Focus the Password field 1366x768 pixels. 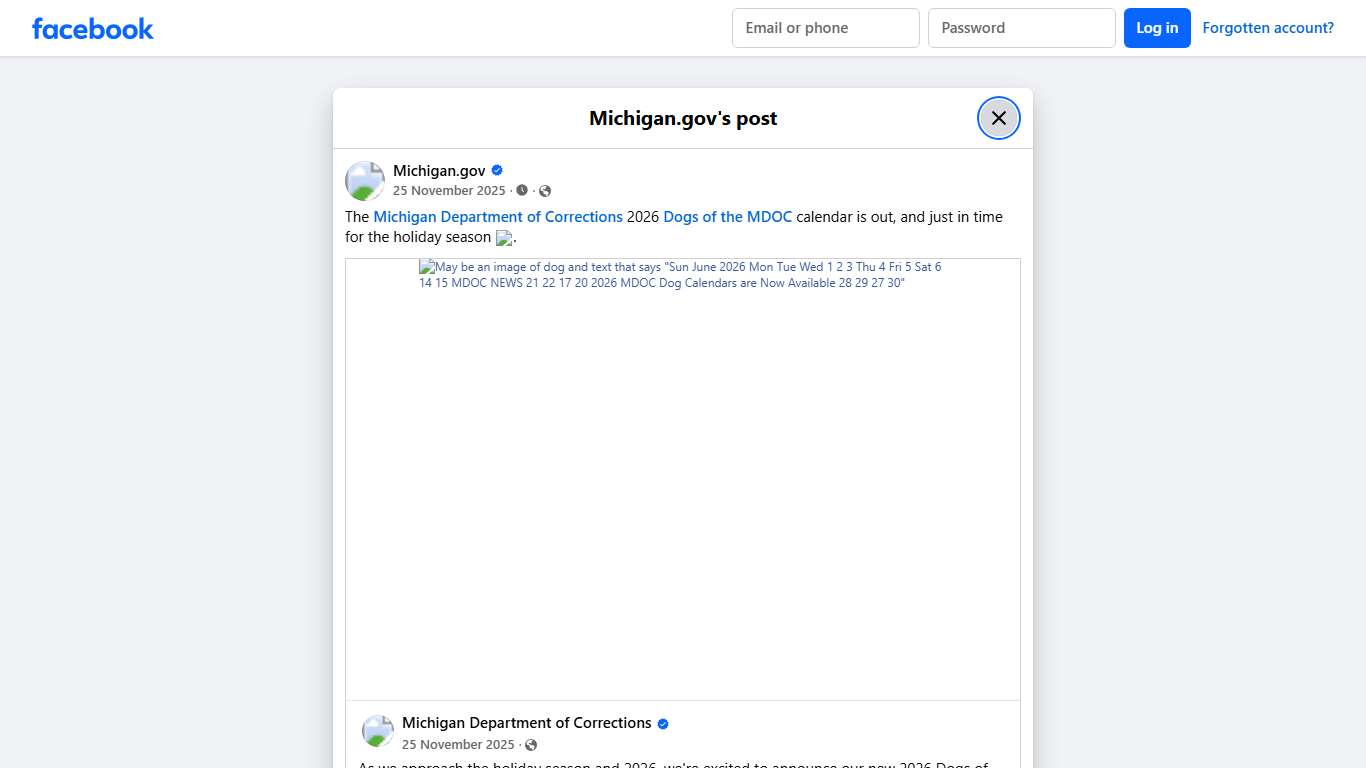tap(1021, 27)
